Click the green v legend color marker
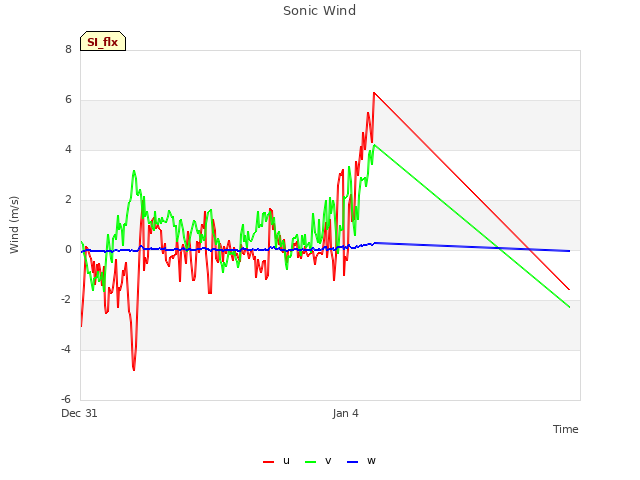The image size is (640, 480). 310,462
